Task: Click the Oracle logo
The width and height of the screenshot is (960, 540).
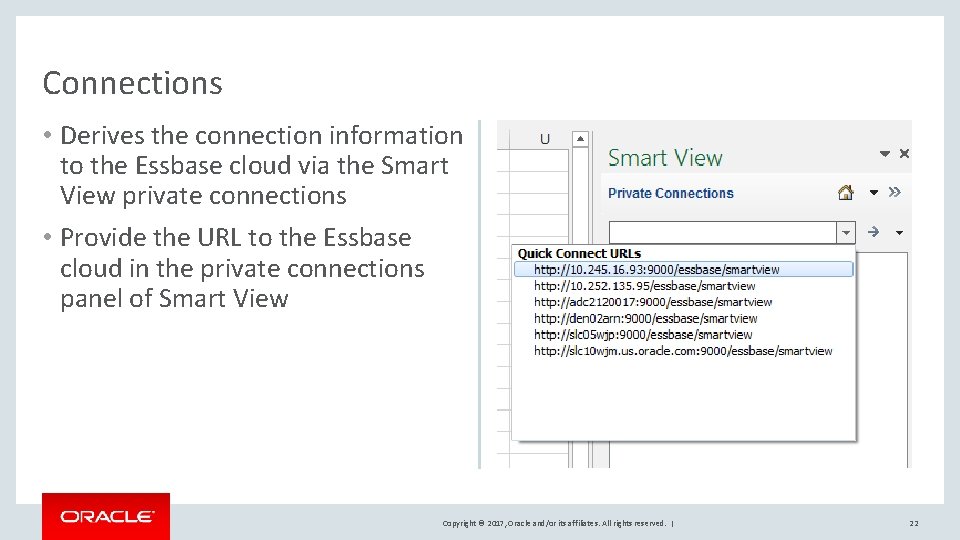Action: 106,517
